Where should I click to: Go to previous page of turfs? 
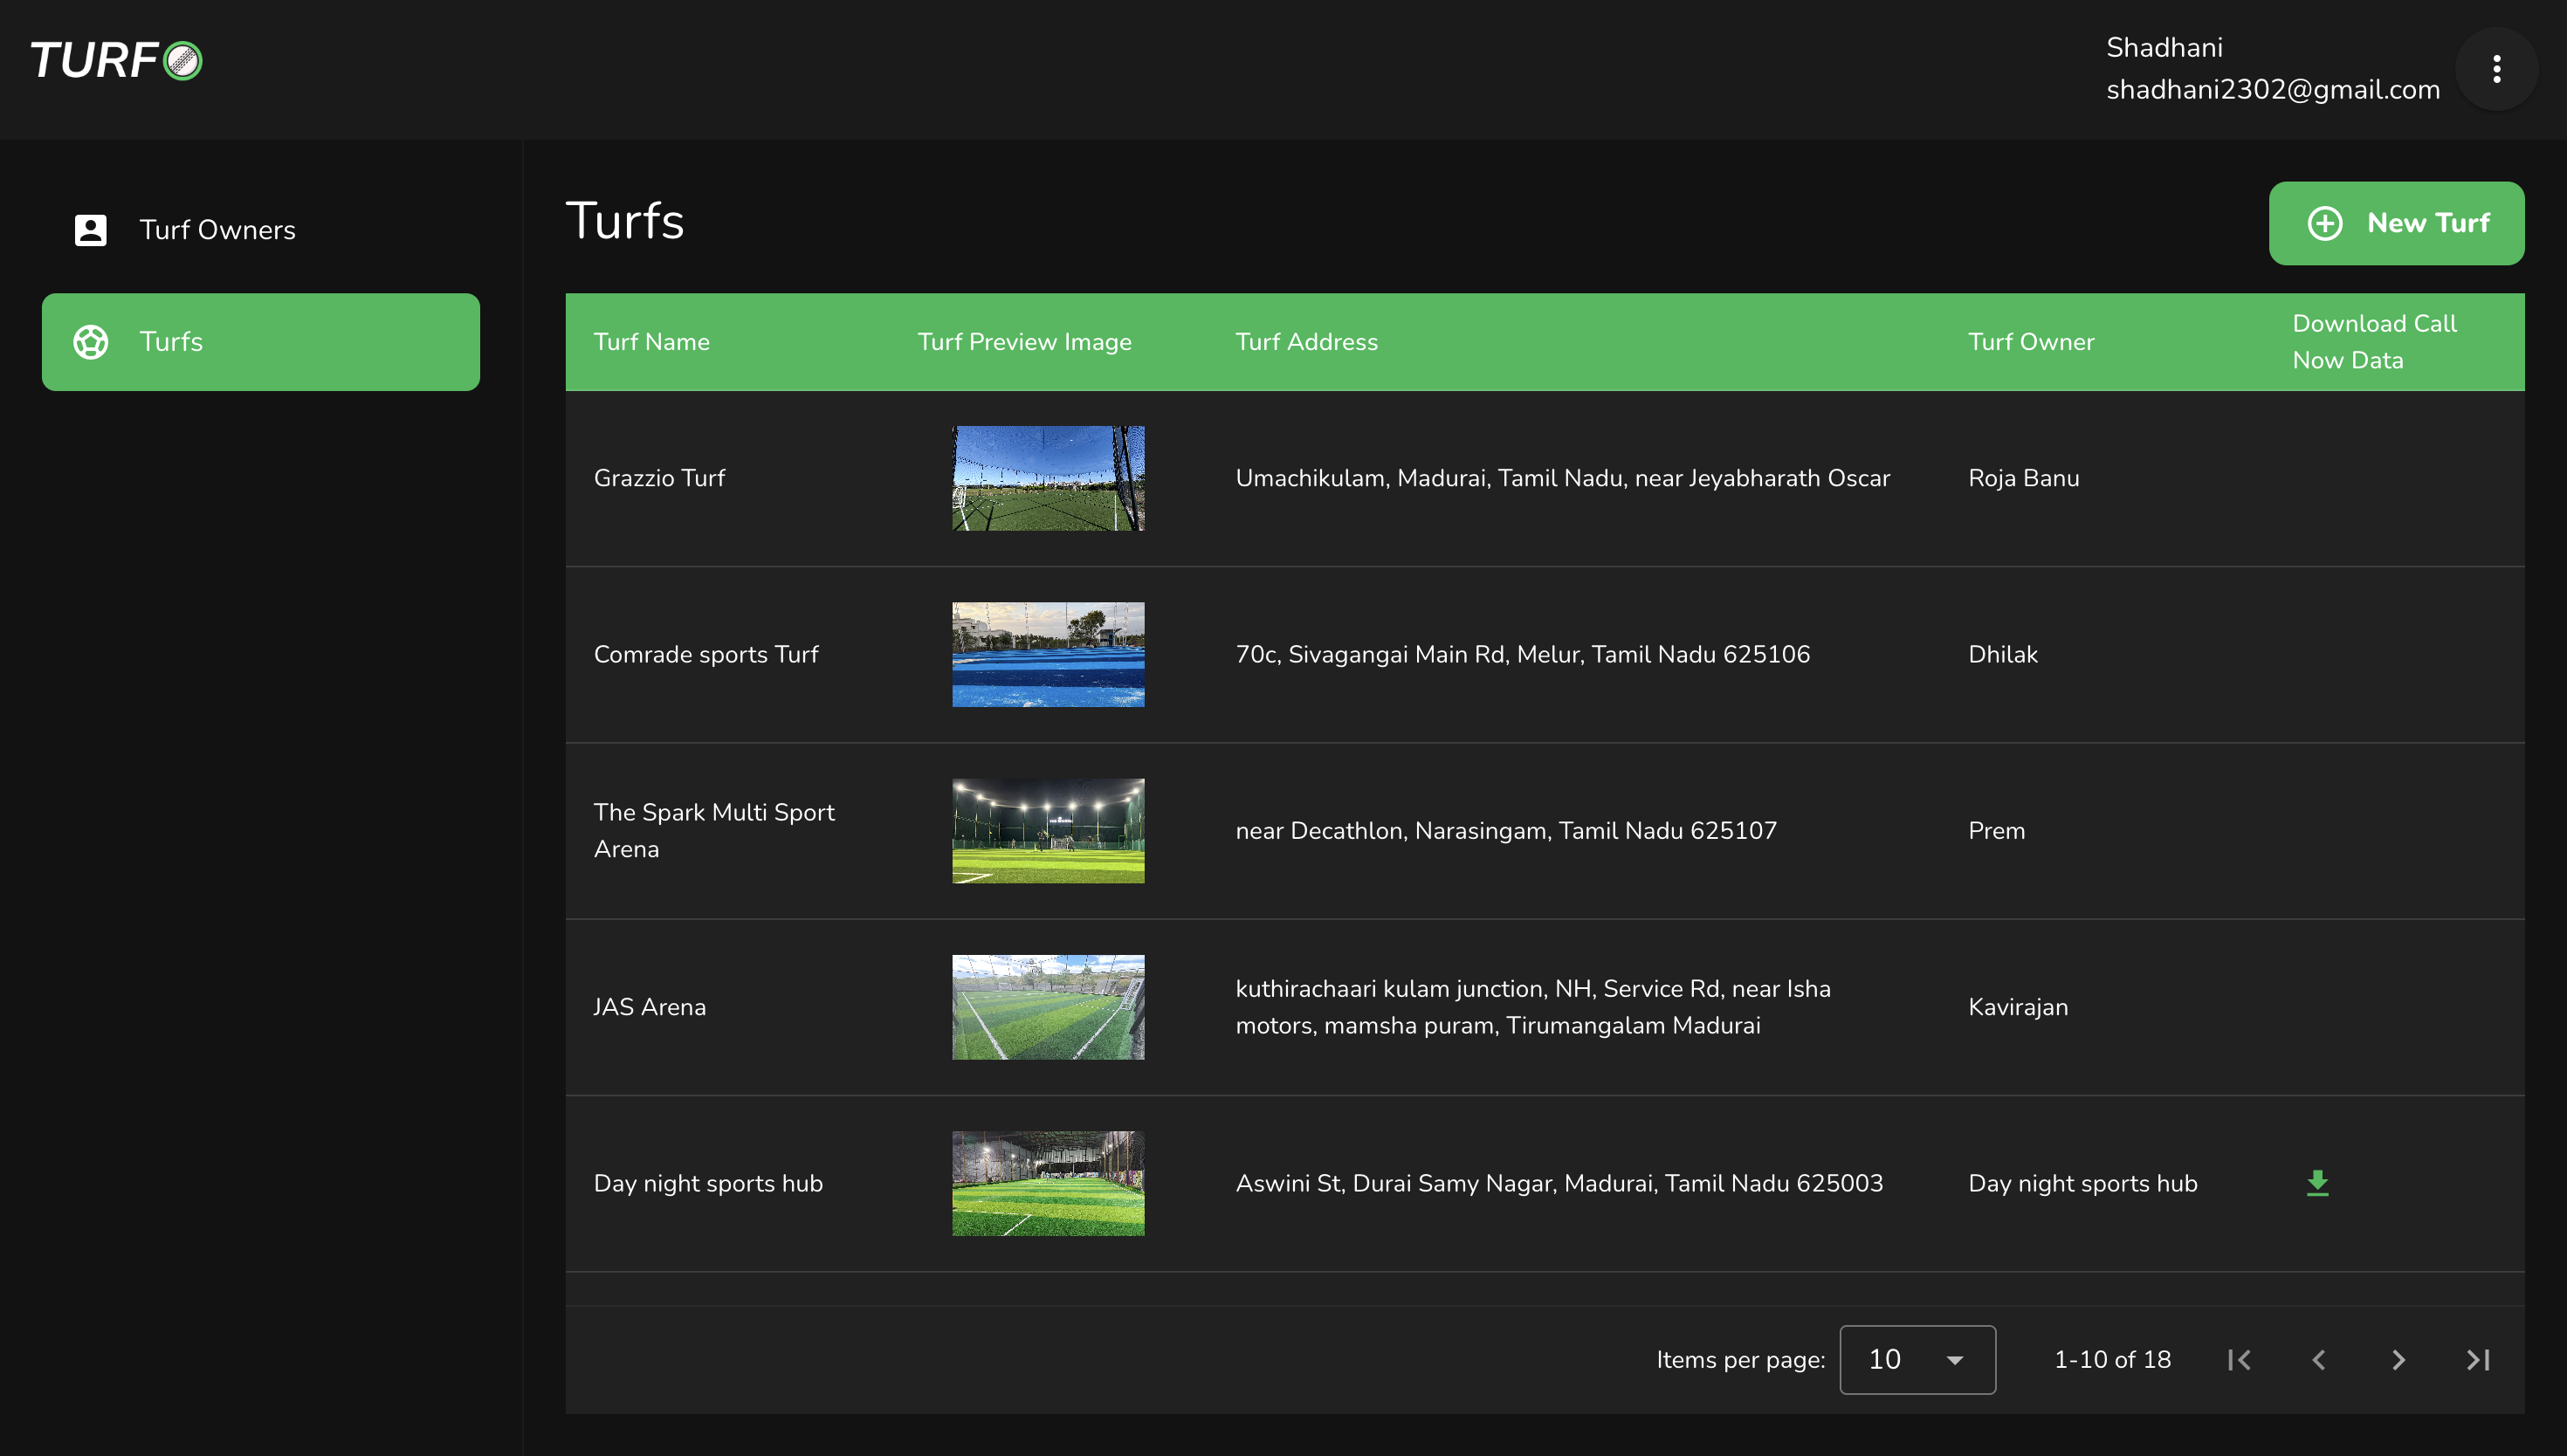2319,1360
